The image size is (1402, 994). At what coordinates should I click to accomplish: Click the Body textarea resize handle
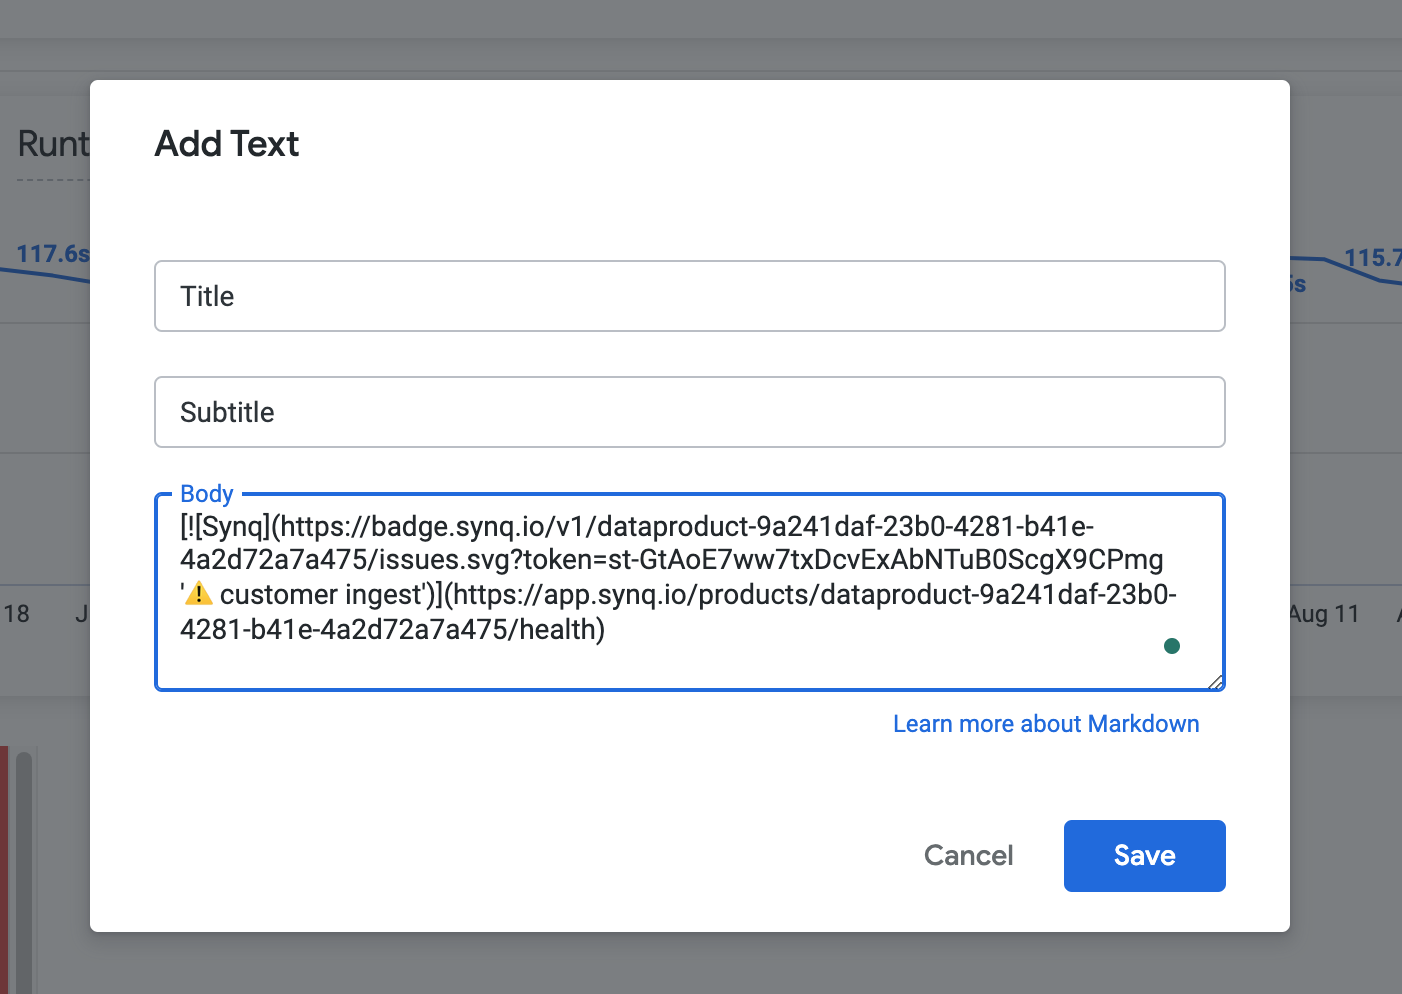1215,682
